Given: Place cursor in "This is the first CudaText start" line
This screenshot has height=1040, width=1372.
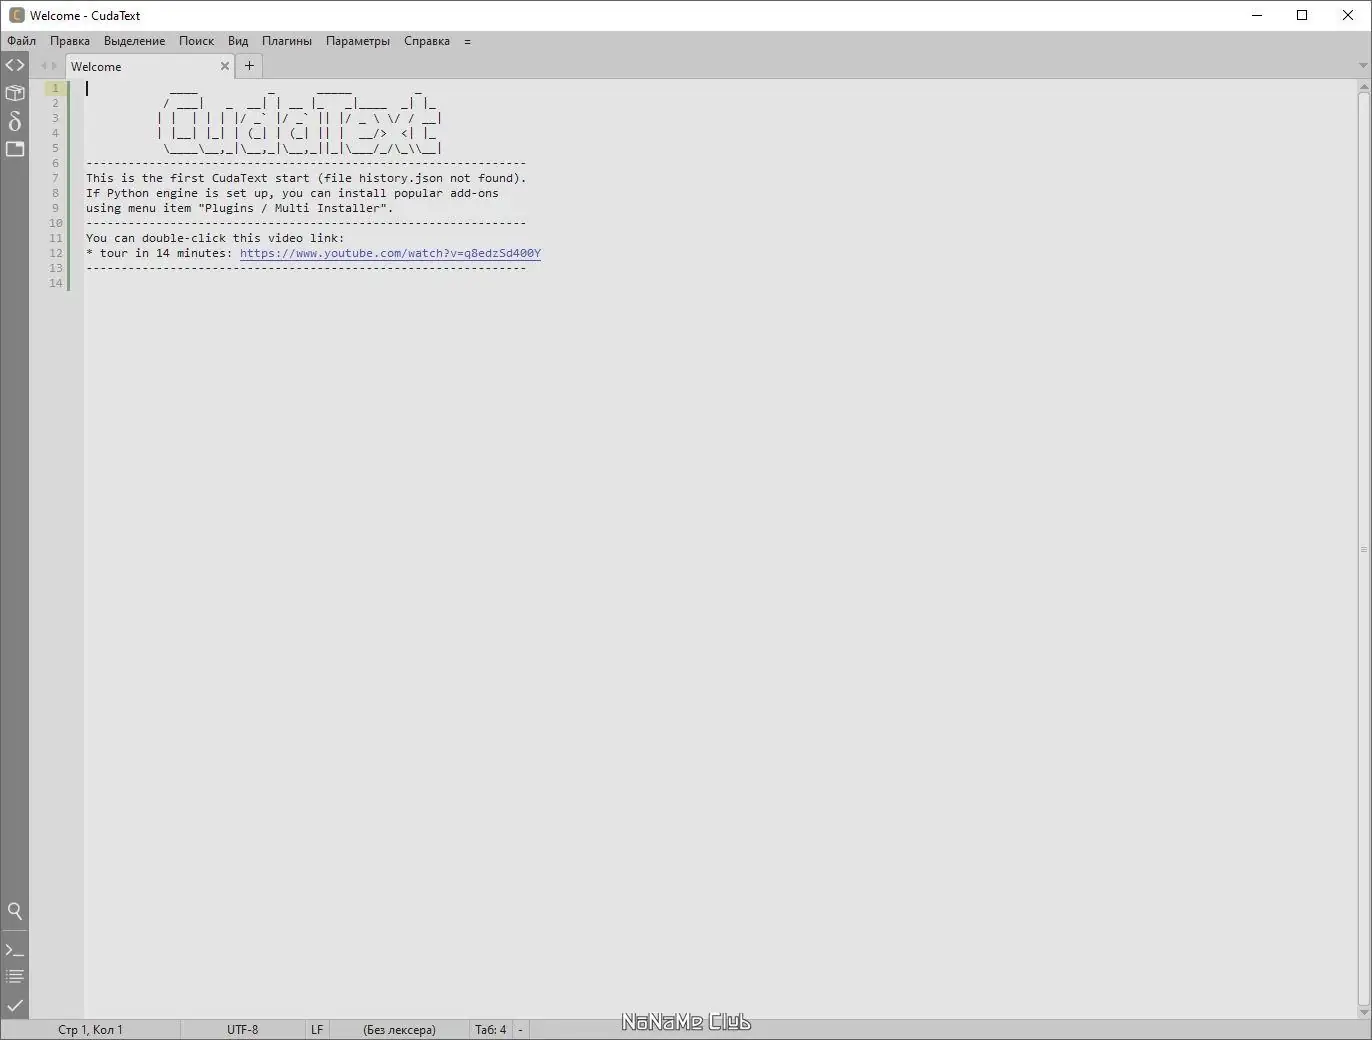Looking at the screenshot, I should 306,178.
